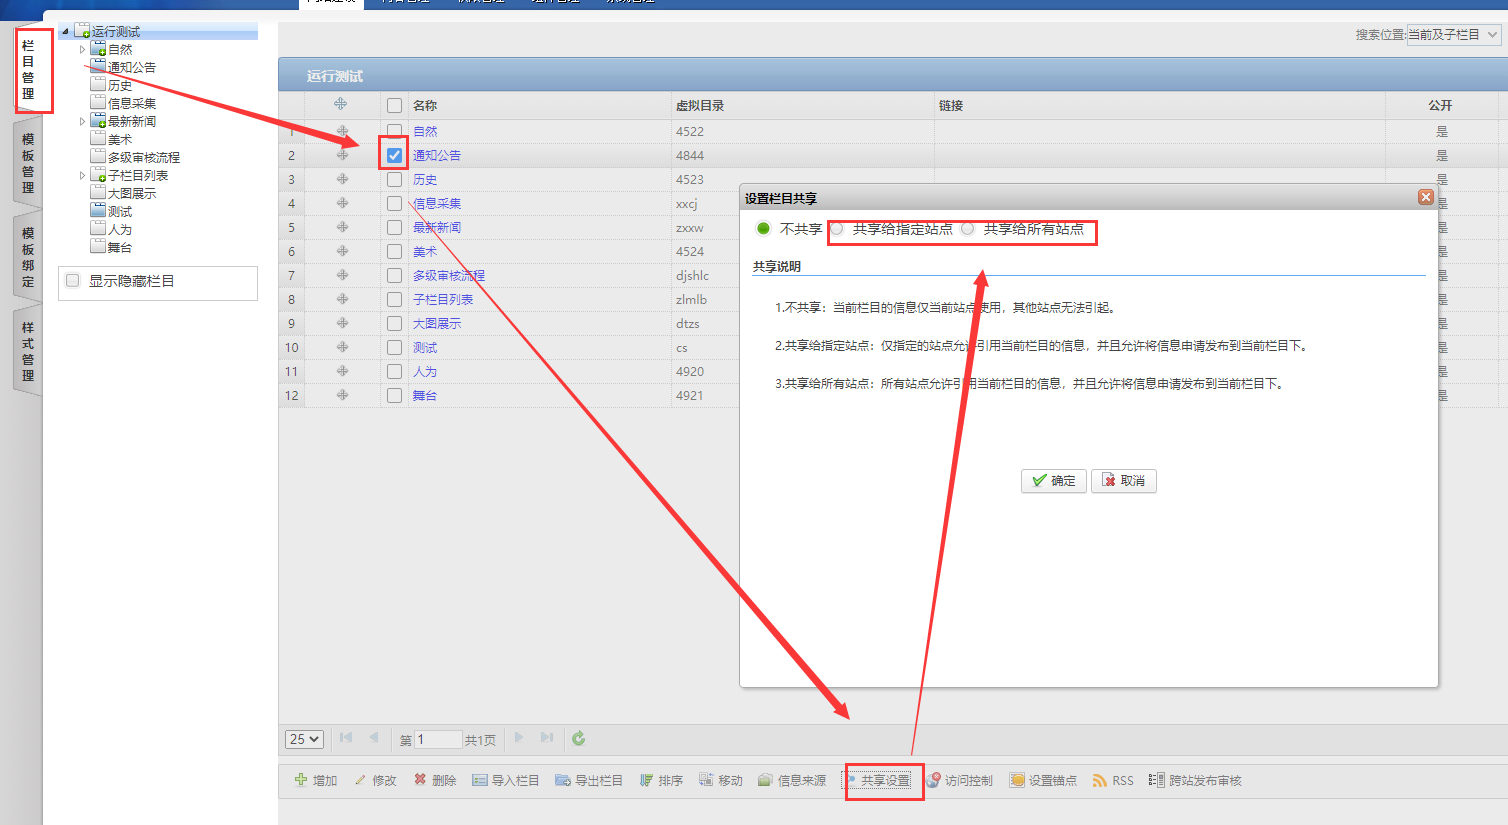Click the 确定 button in the dialog
The height and width of the screenshot is (825, 1508).
1053,481
